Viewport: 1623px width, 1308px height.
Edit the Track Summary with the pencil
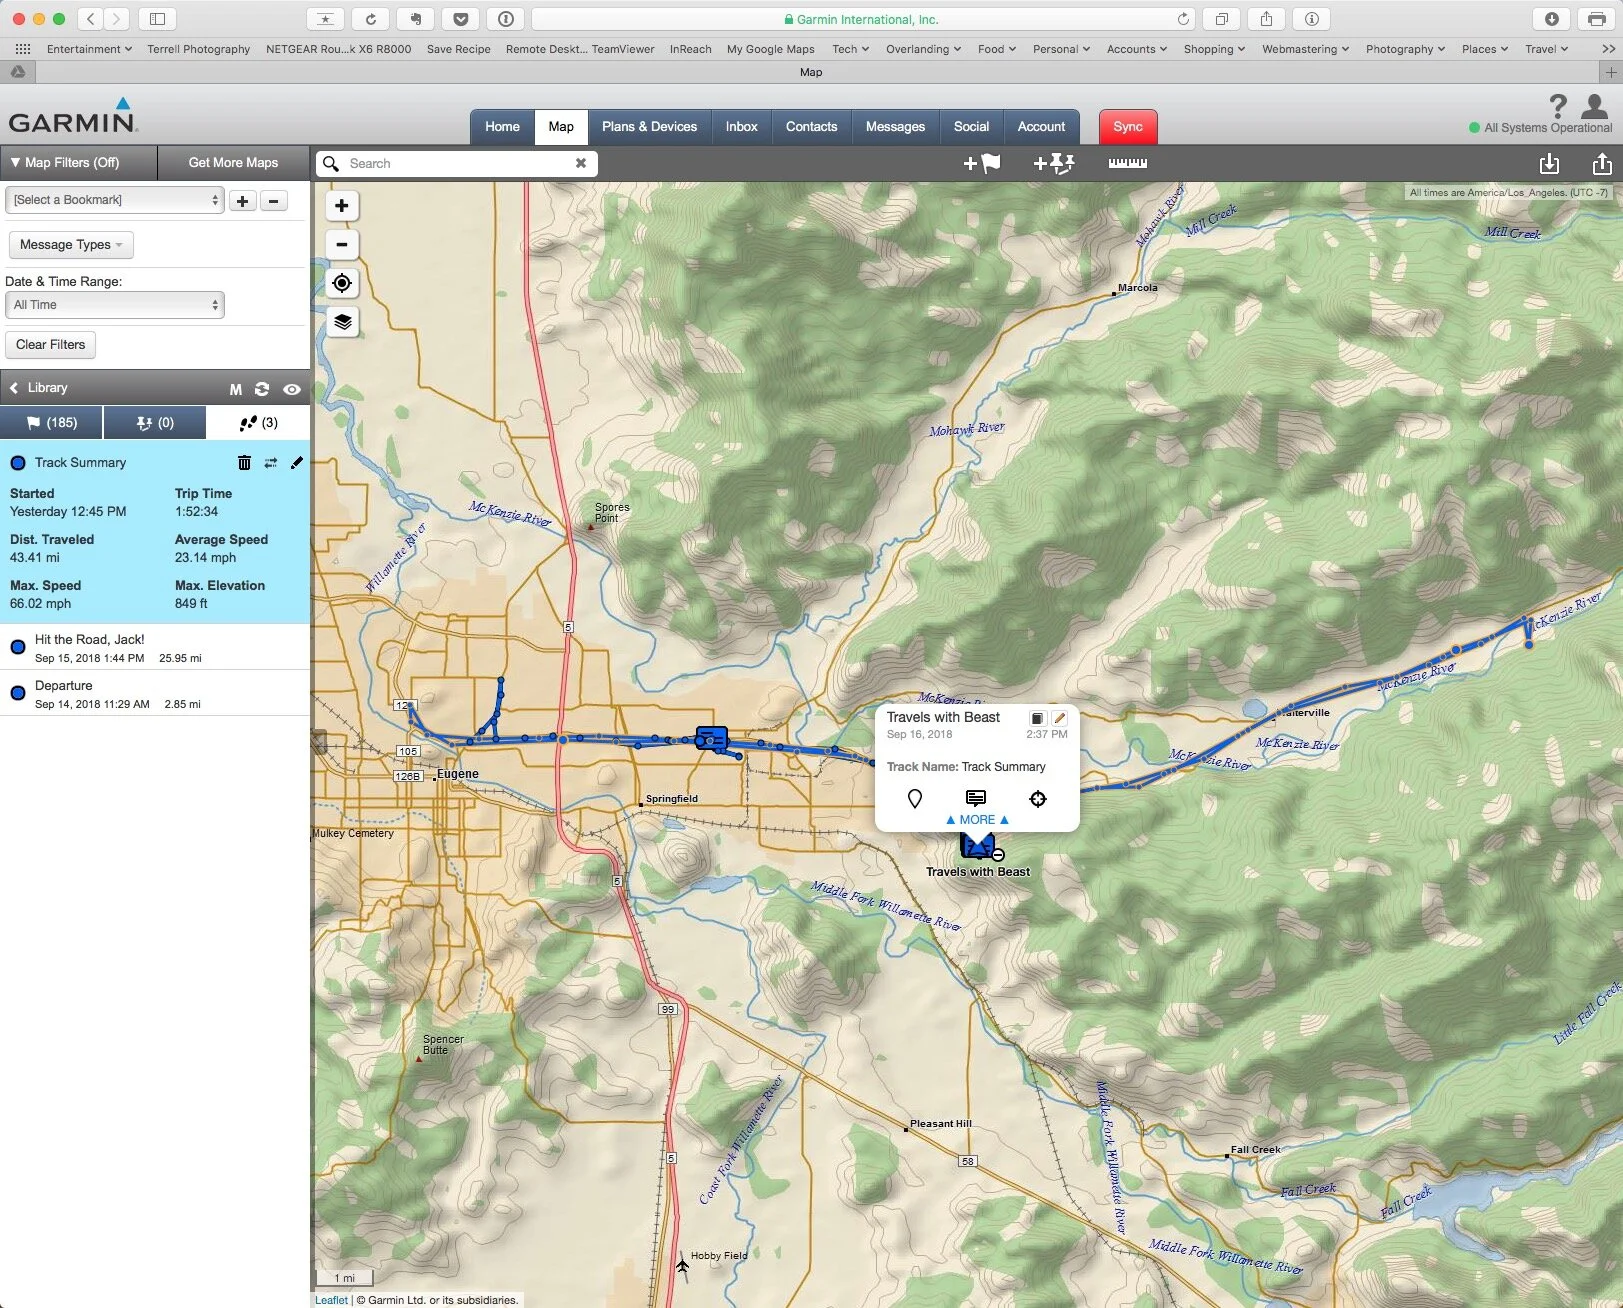tap(296, 462)
